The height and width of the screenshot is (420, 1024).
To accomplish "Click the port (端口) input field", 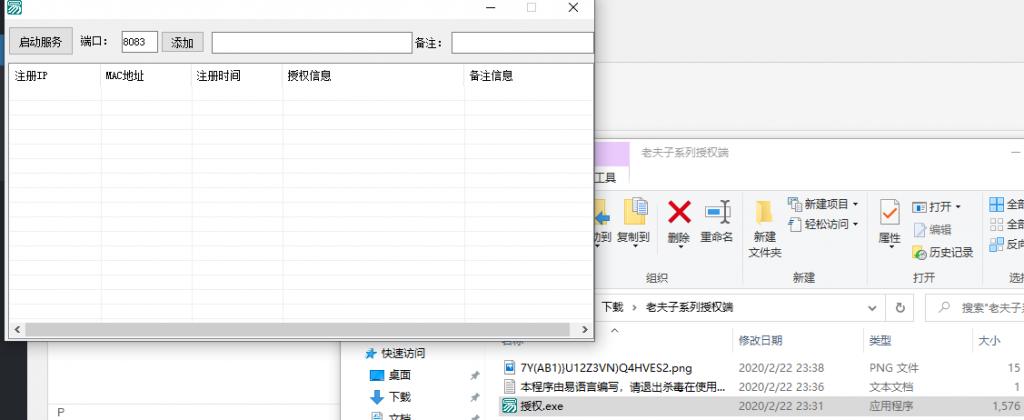I will (139, 42).
